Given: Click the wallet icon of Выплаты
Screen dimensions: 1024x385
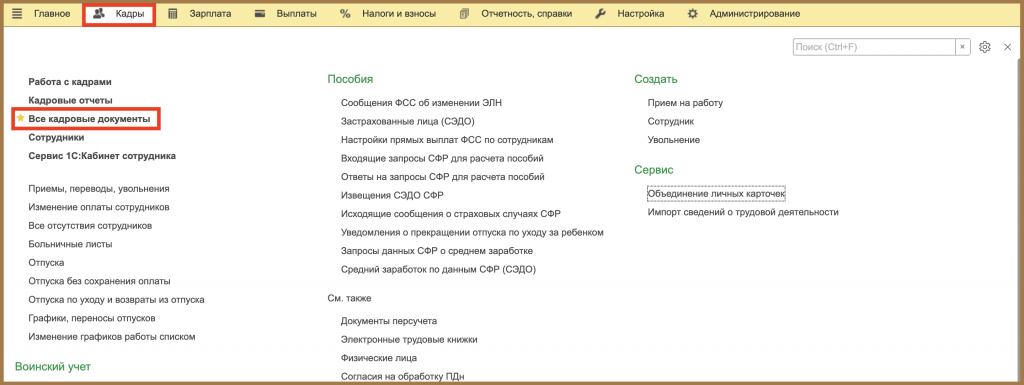Looking at the screenshot, I should tap(260, 14).
